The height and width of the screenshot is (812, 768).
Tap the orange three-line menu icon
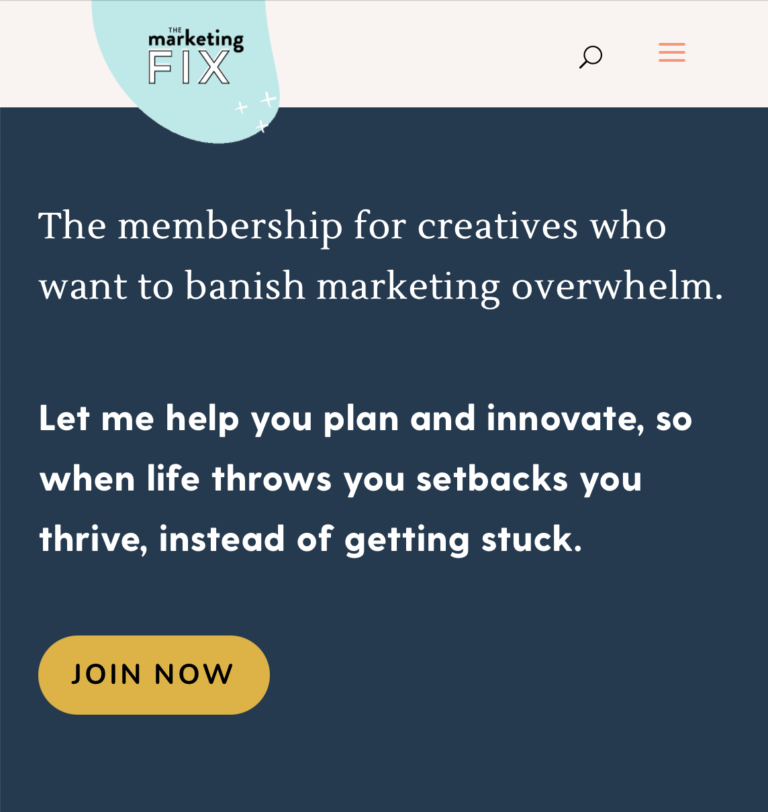point(671,52)
